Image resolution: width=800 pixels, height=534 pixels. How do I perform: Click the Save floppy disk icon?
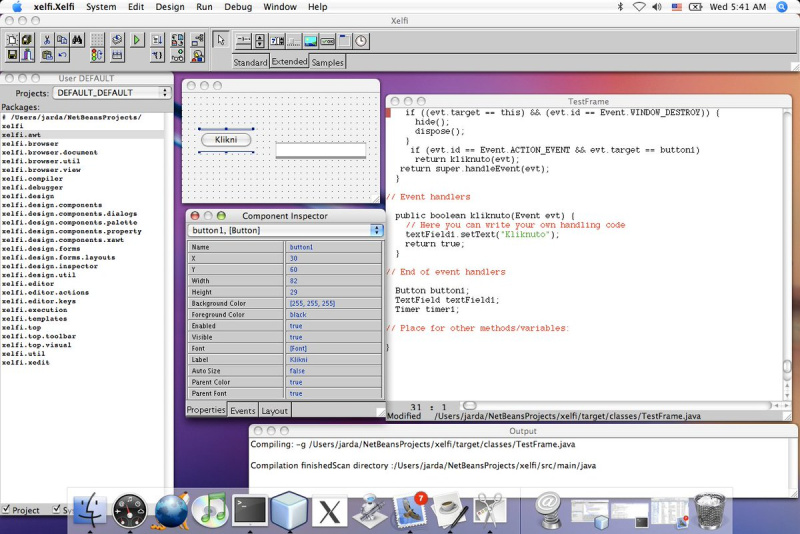(x=12, y=55)
